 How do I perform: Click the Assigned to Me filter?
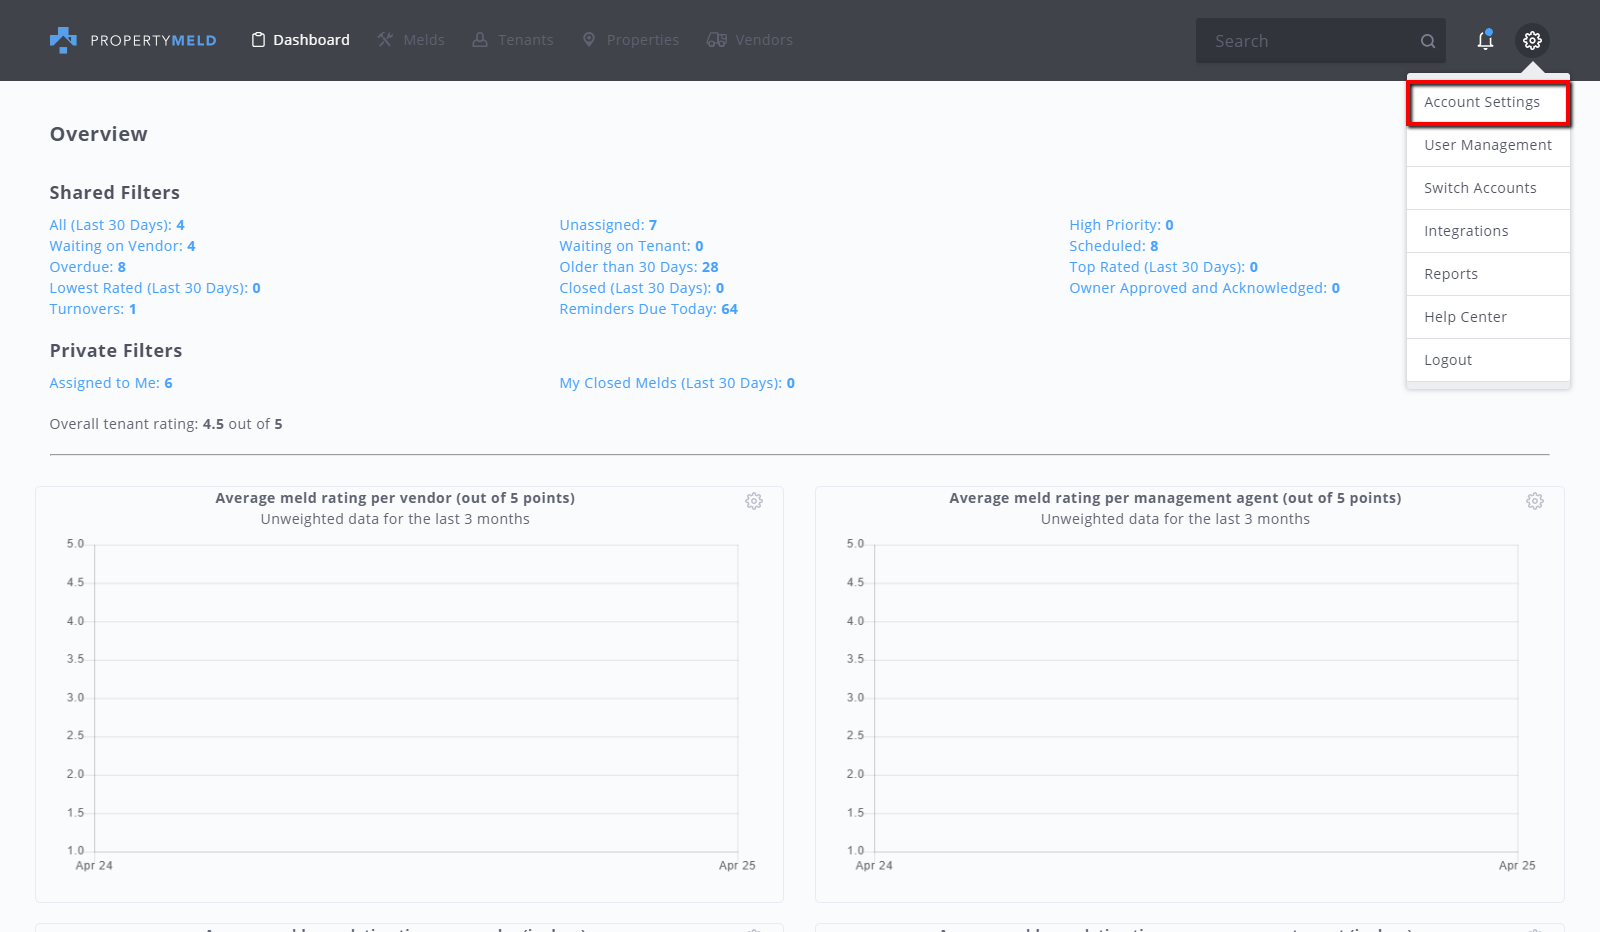pyautogui.click(x=110, y=383)
